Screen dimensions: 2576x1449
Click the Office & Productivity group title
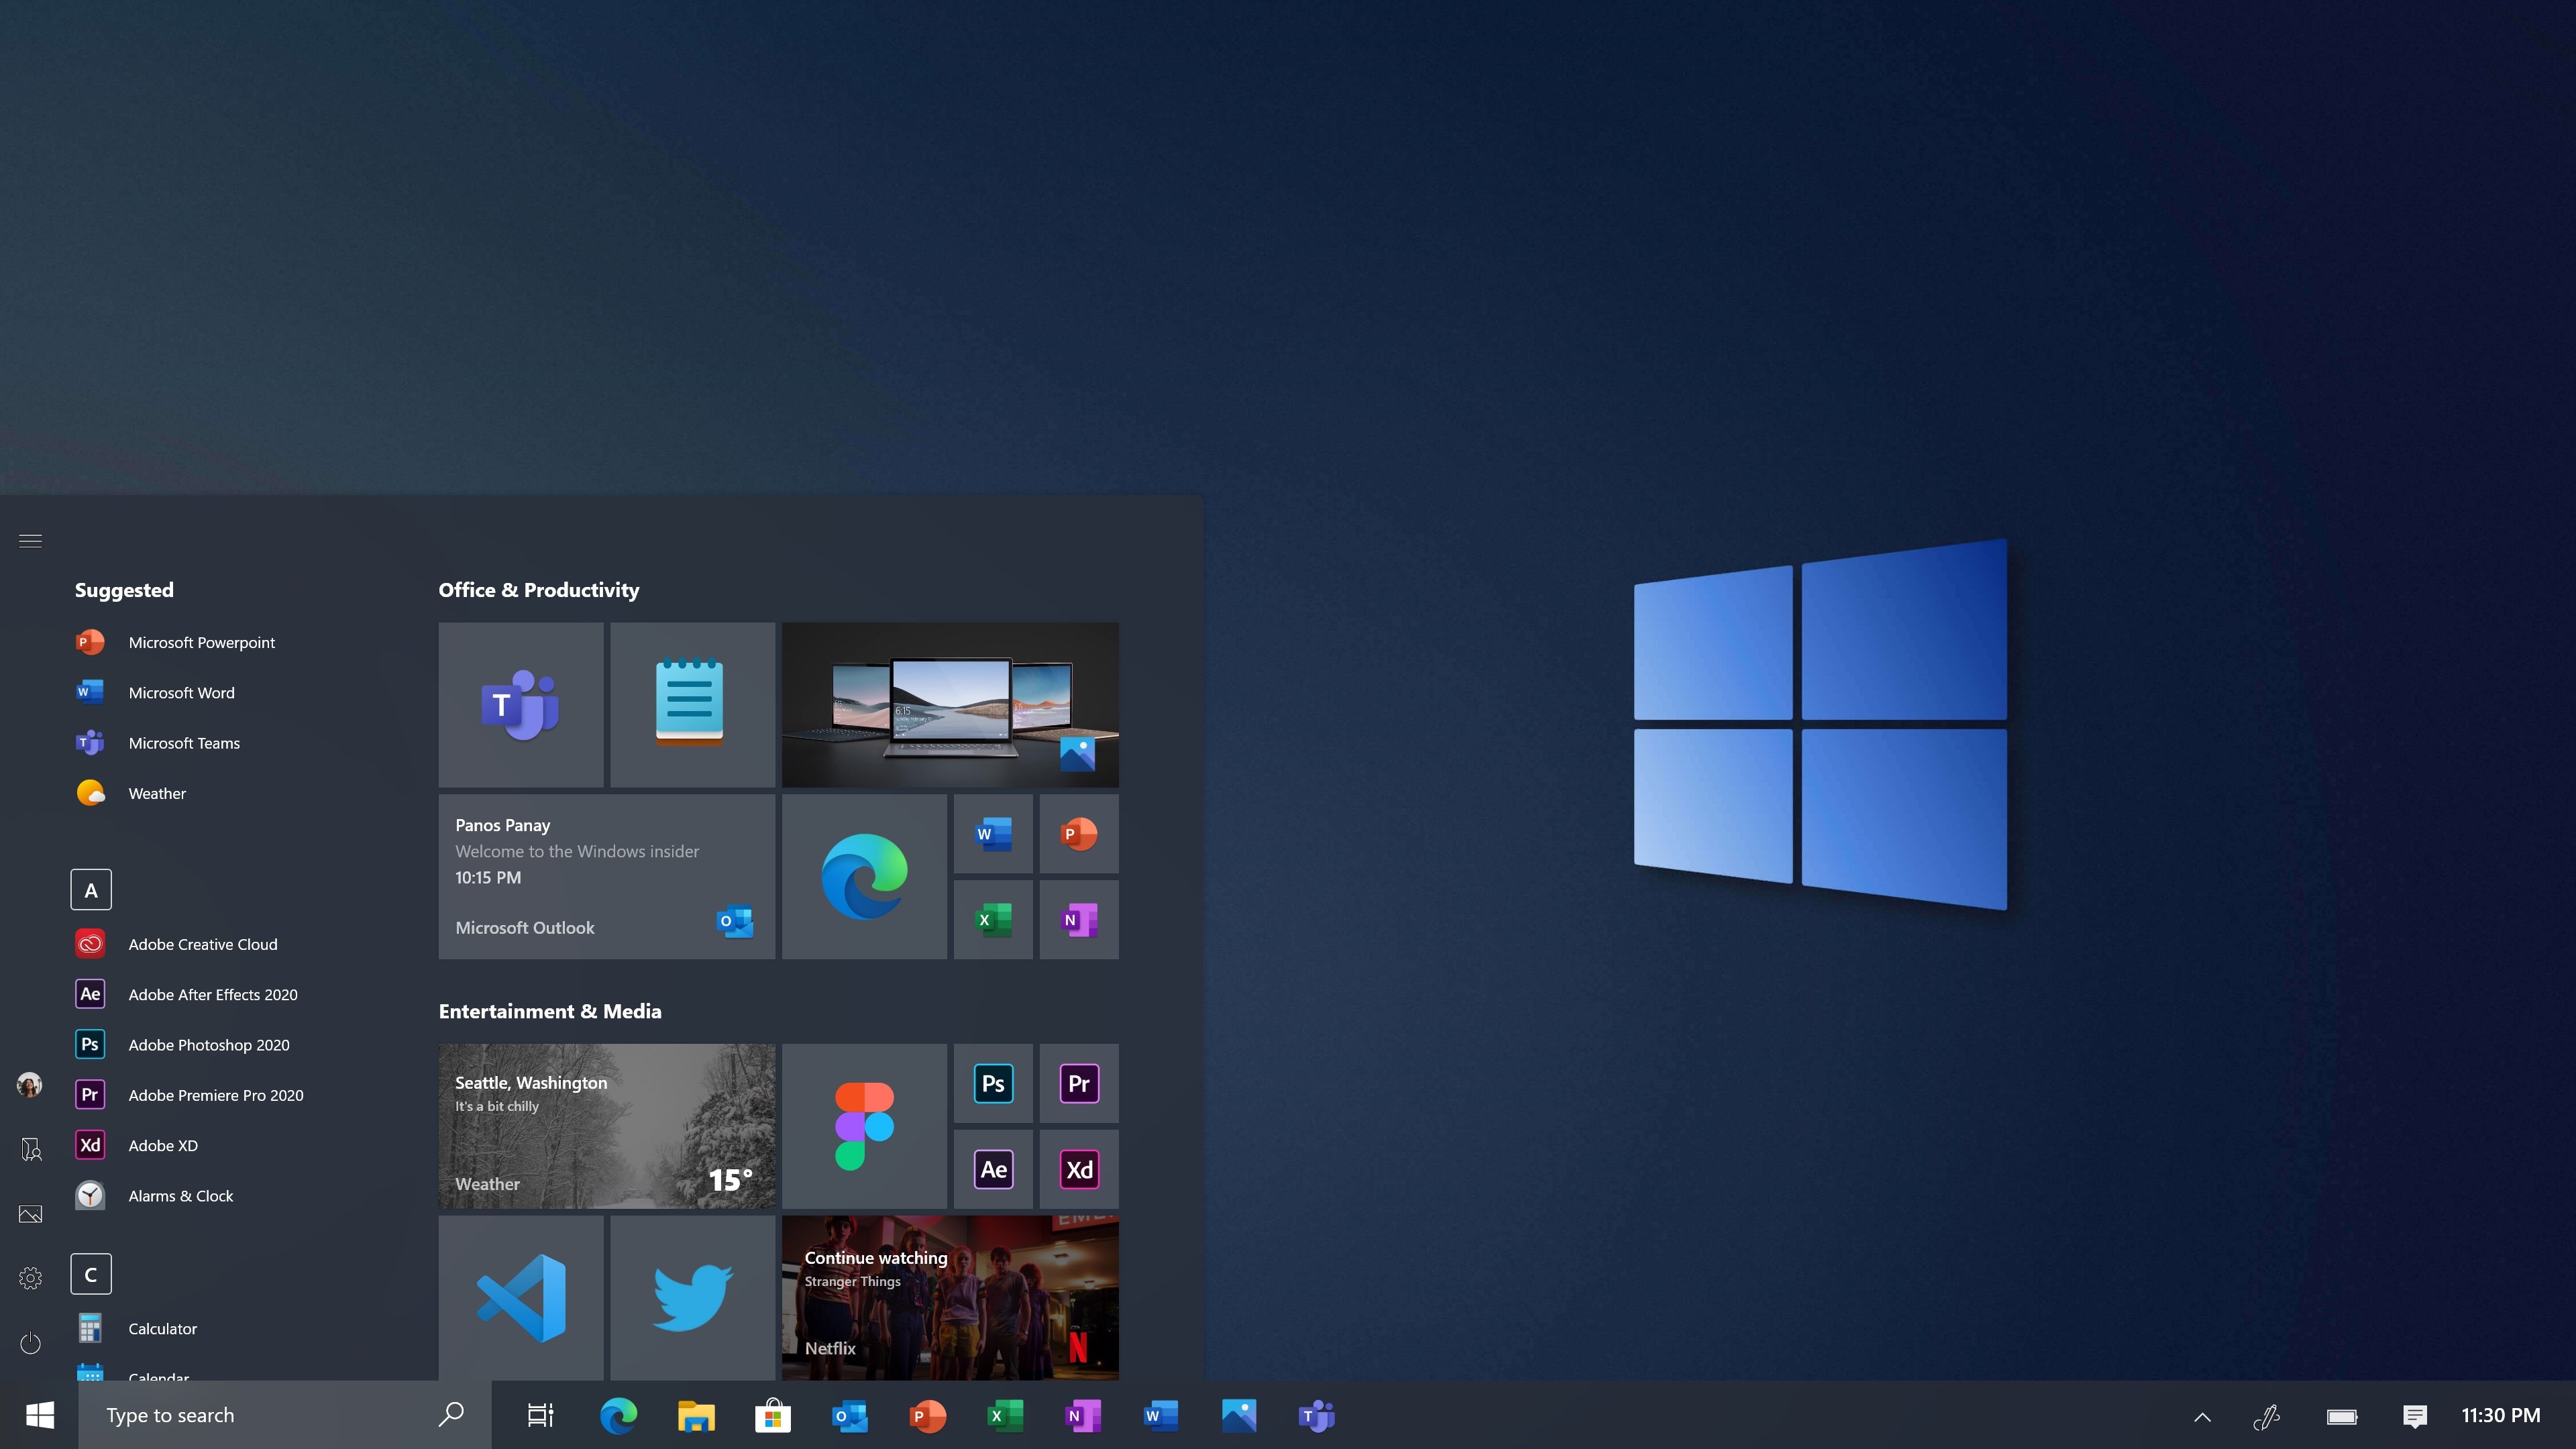click(x=539, y=590)
